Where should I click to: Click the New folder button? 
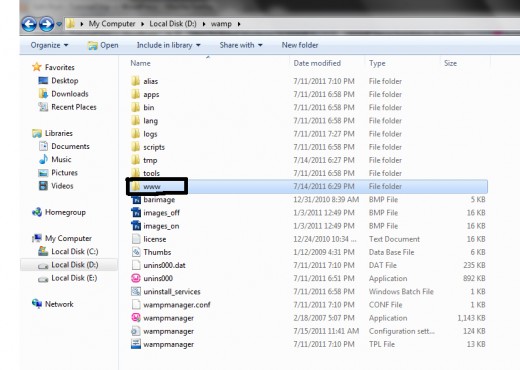click(x=300, y=45)
